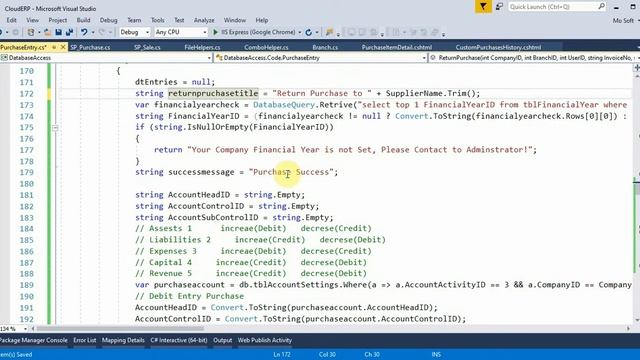Open the Output tab

click(x=222, y=340)
